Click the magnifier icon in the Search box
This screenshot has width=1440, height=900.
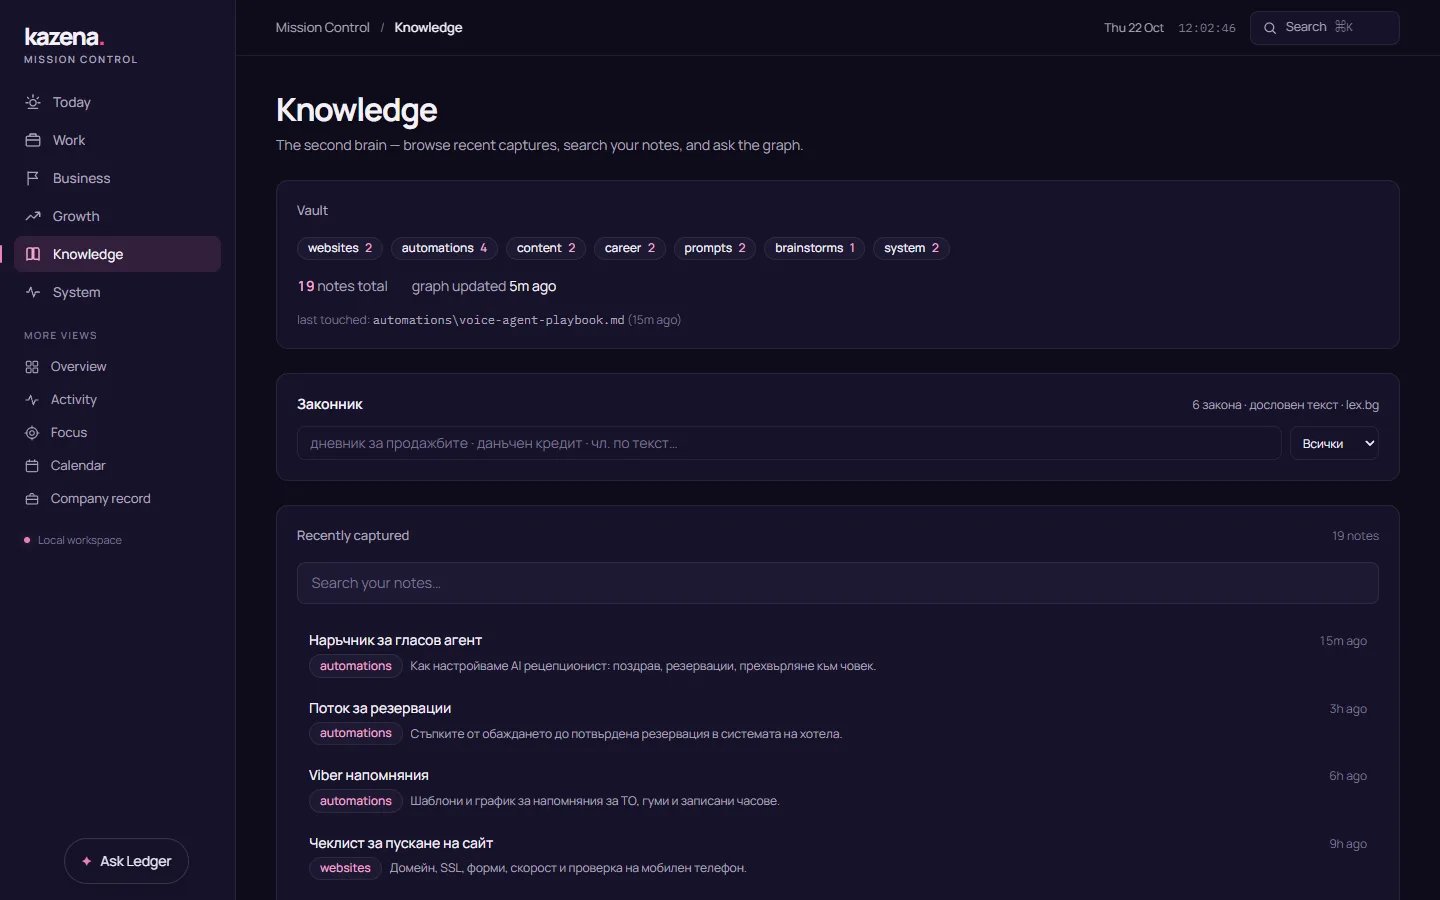coord(1270,28)
